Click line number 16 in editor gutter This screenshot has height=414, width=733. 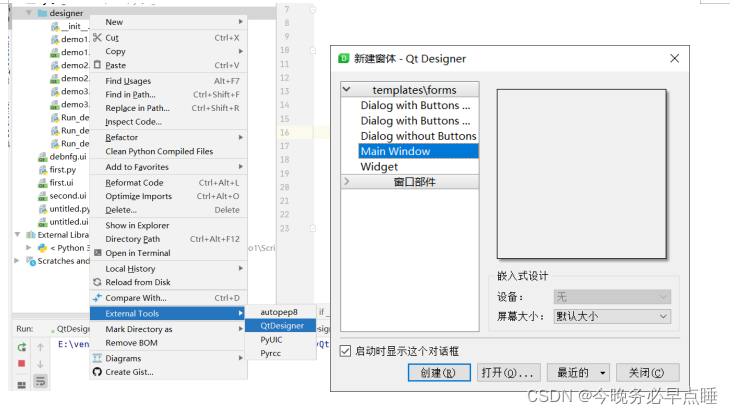285,132
